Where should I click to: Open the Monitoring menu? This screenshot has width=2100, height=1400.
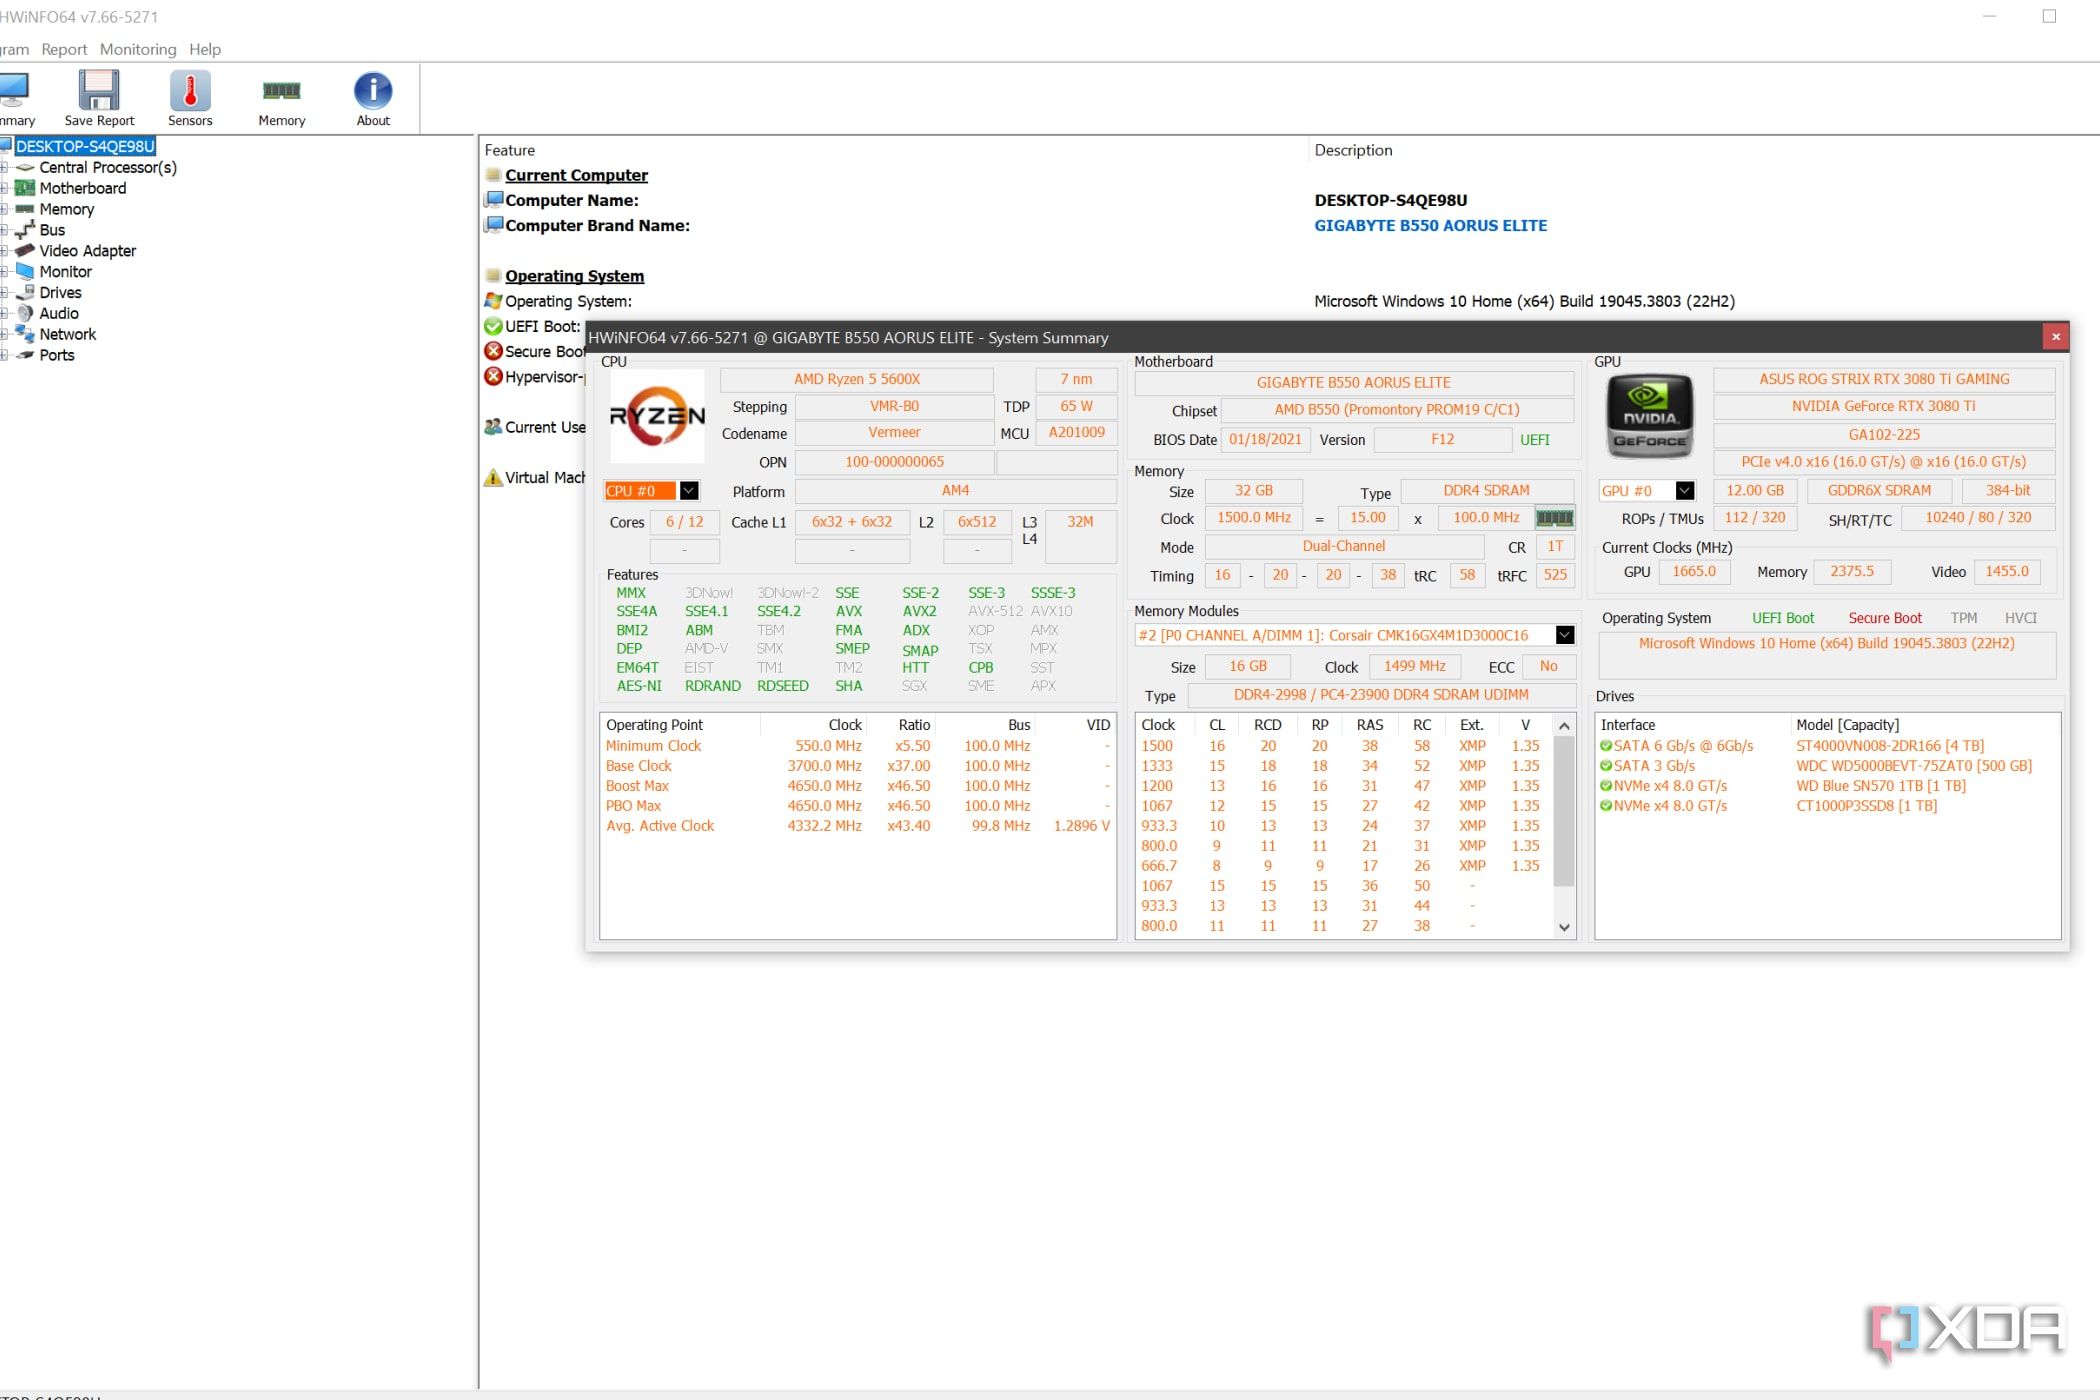(x=138, y=49)
